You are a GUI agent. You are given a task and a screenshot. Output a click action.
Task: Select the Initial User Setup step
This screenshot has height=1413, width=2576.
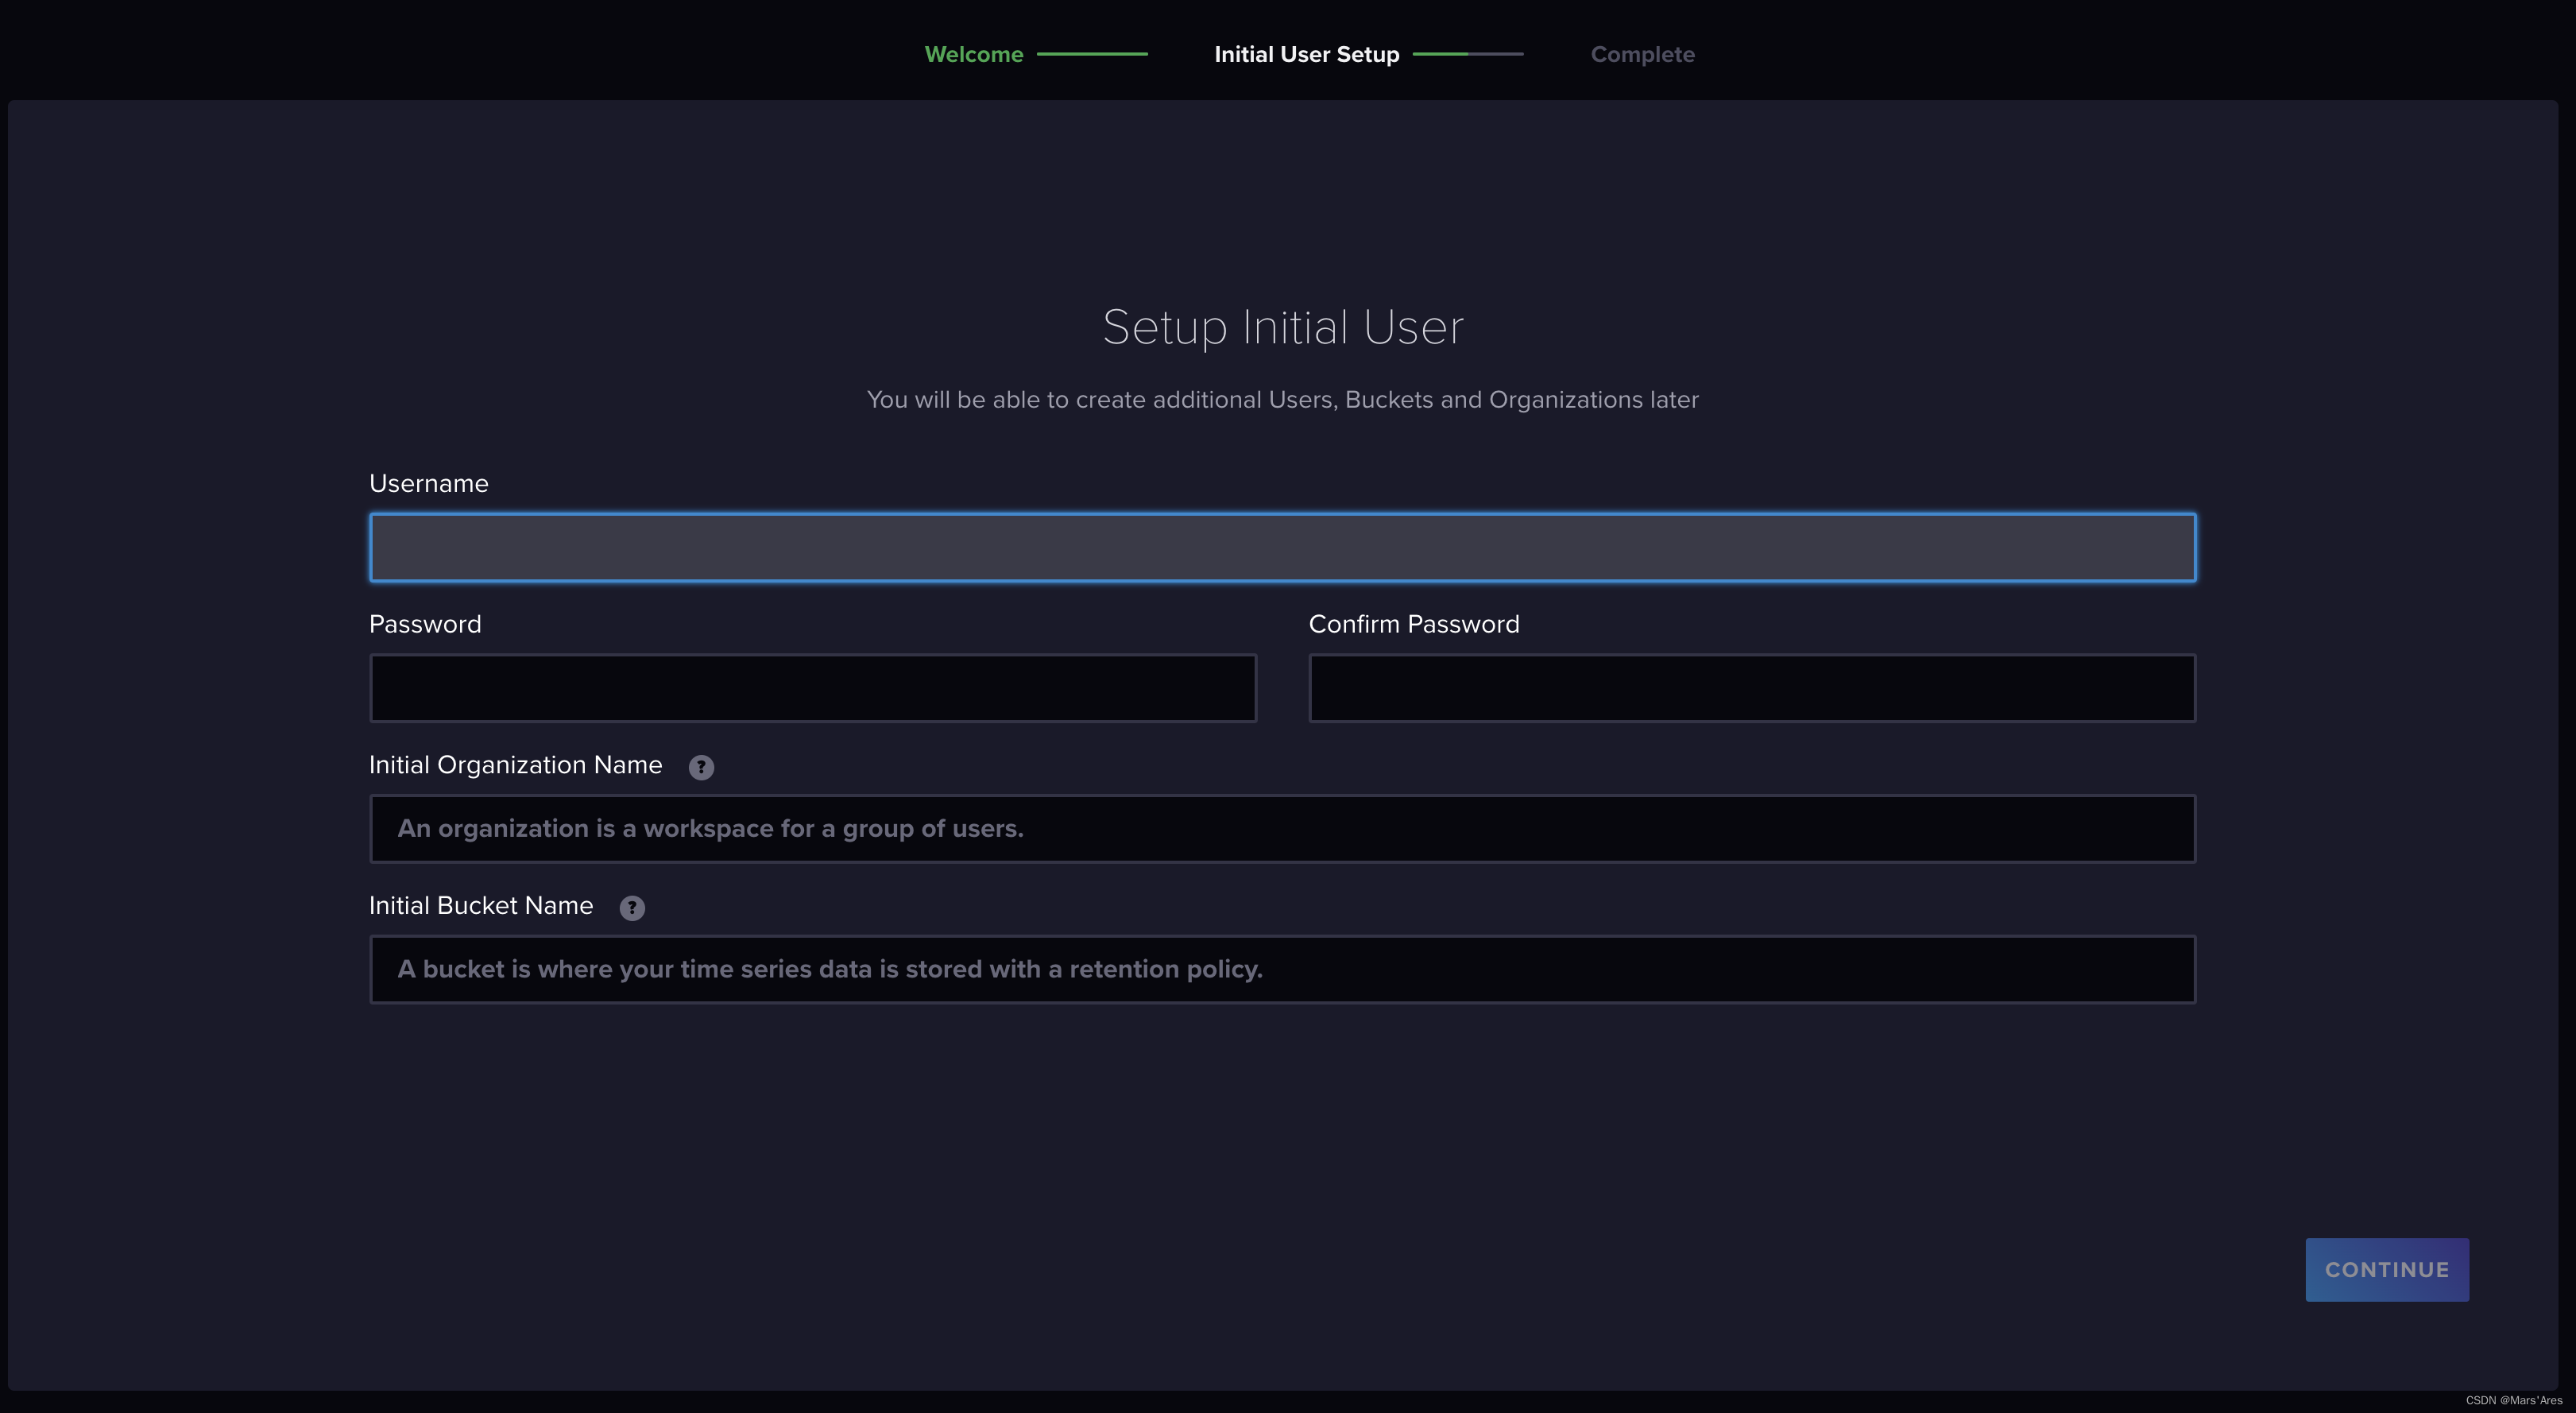(1306, 55)
